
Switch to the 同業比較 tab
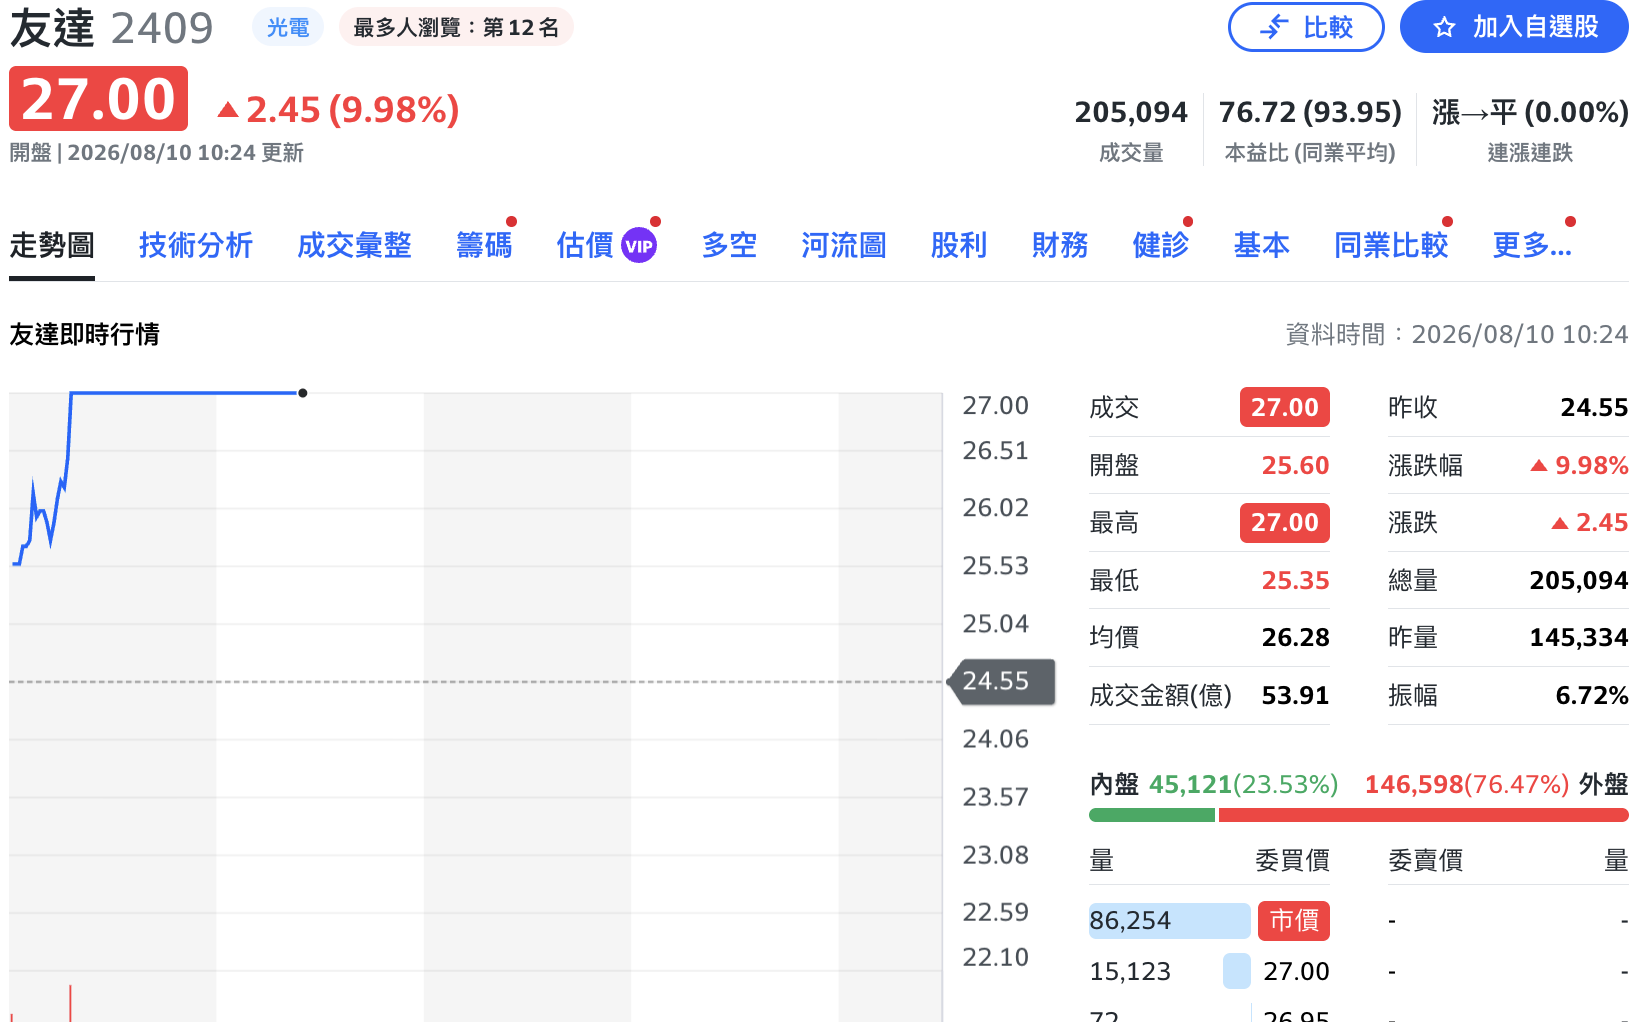[x=1391, y=245]
